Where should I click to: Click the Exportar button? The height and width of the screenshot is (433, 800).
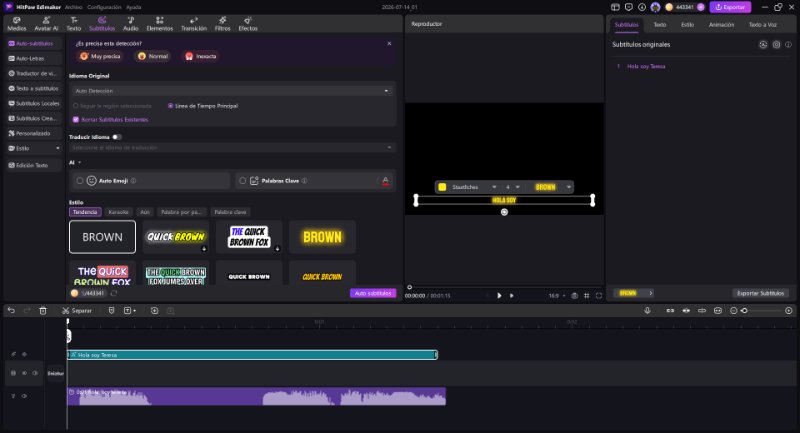coord(730,7)
